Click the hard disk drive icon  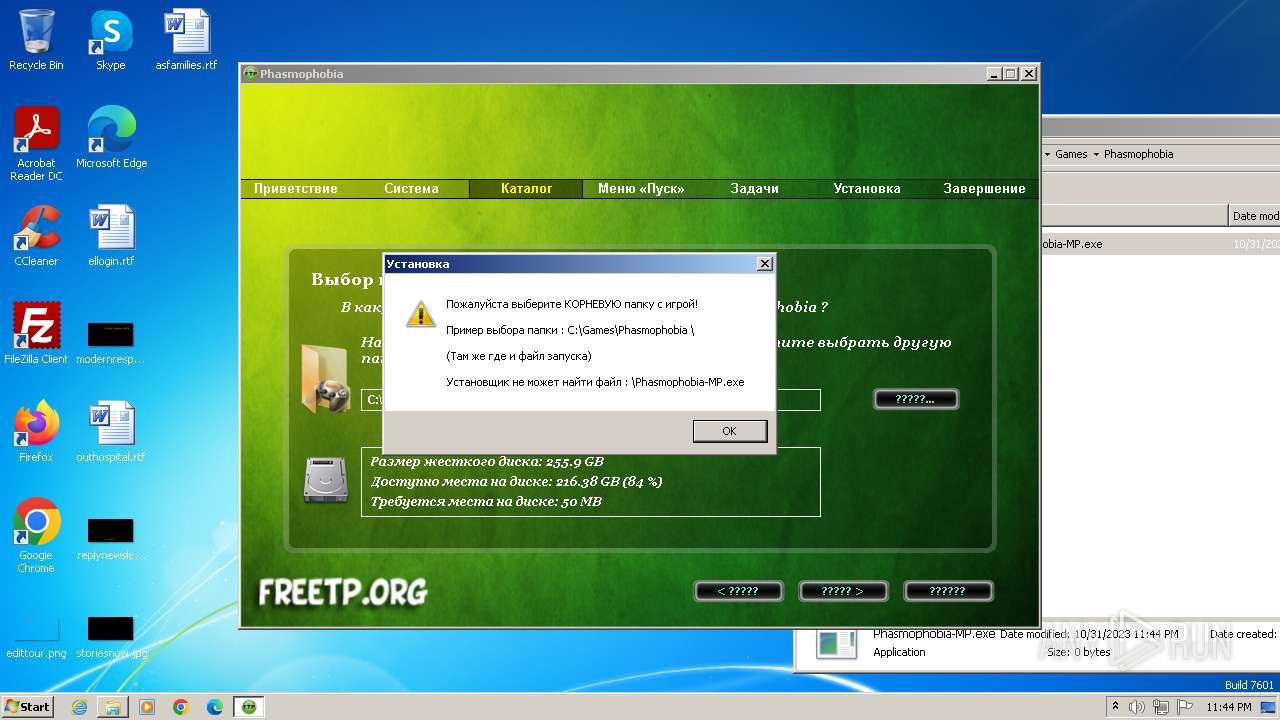tap(325, 480)
